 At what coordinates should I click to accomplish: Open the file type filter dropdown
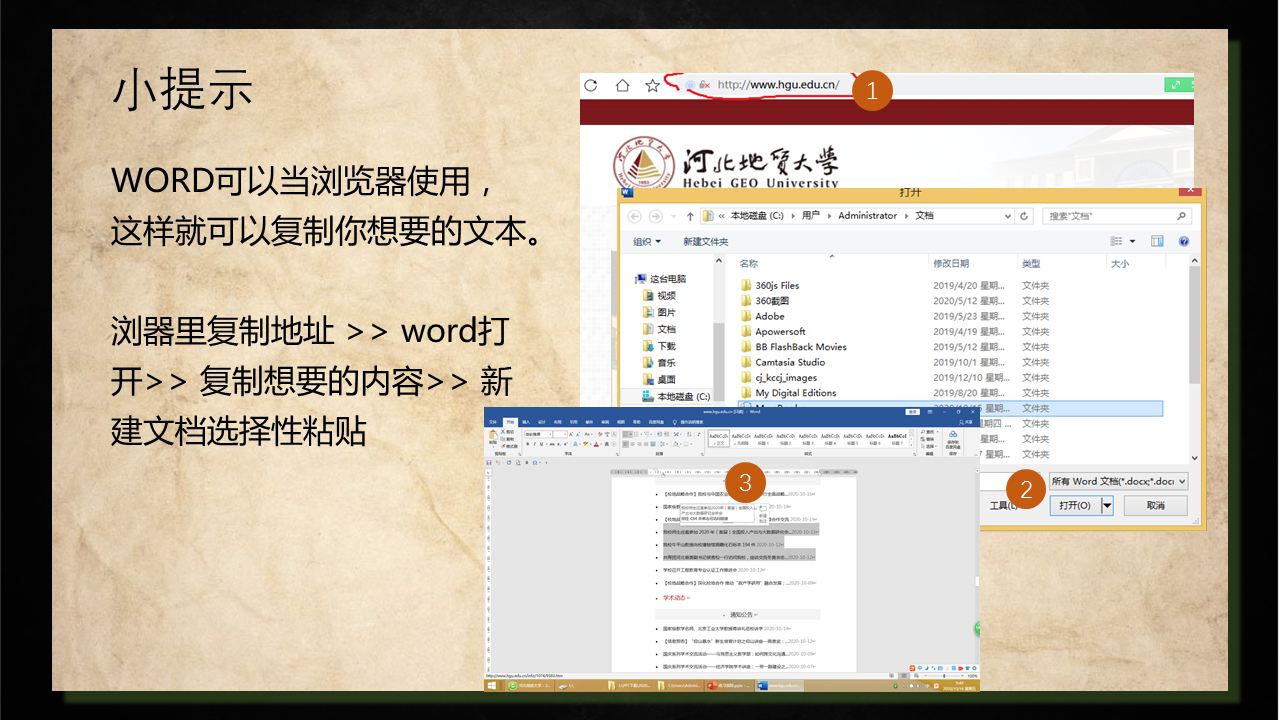(1118, 481)
